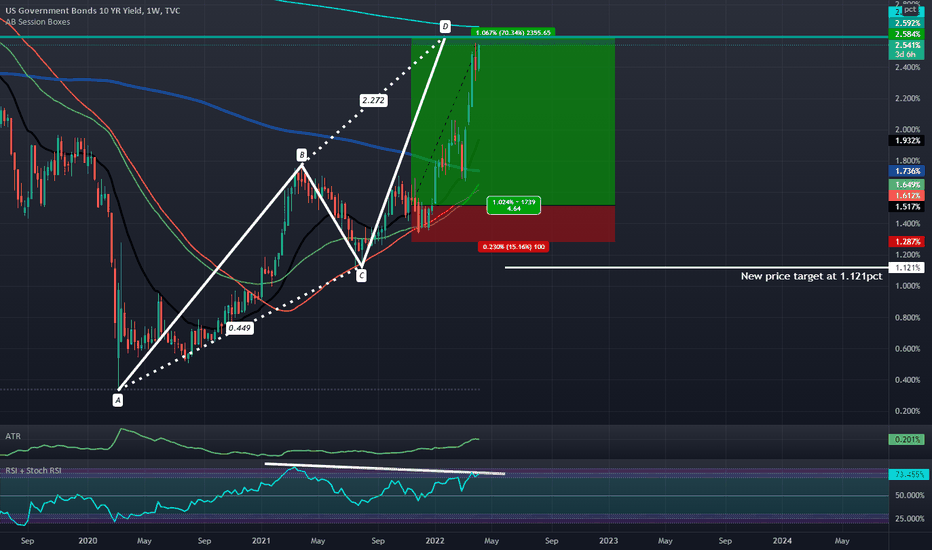This screenshot has height=550, width=932.
Task: Click the ATR value 0.201% label
Action: 906,439
